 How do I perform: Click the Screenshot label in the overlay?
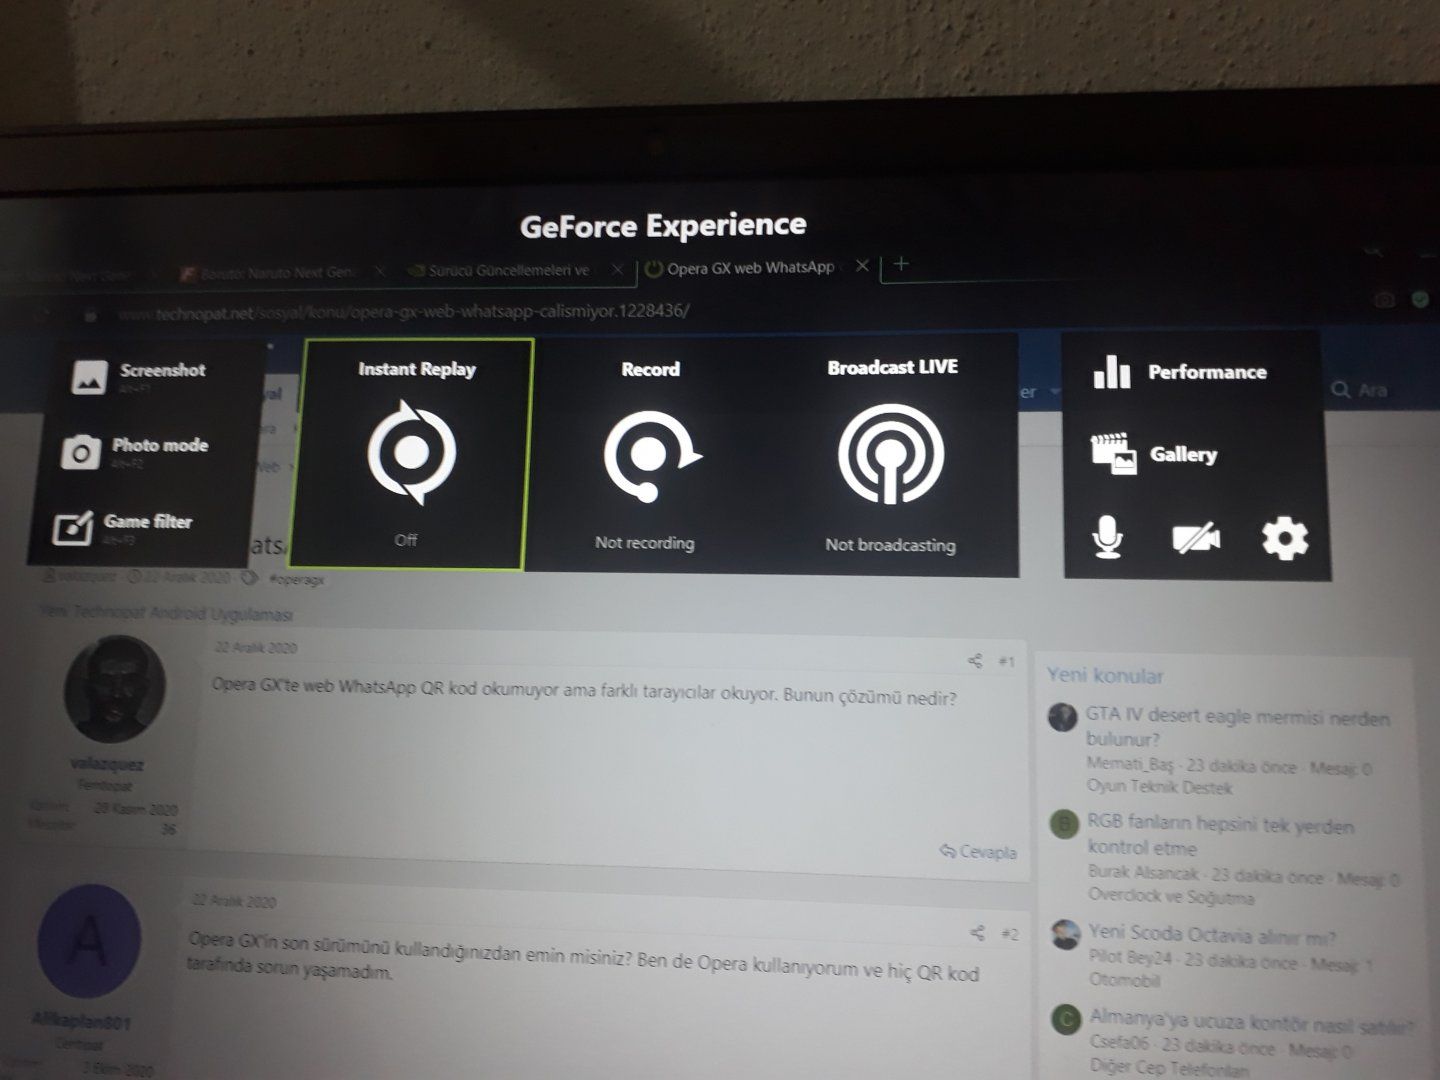point(162,370)
